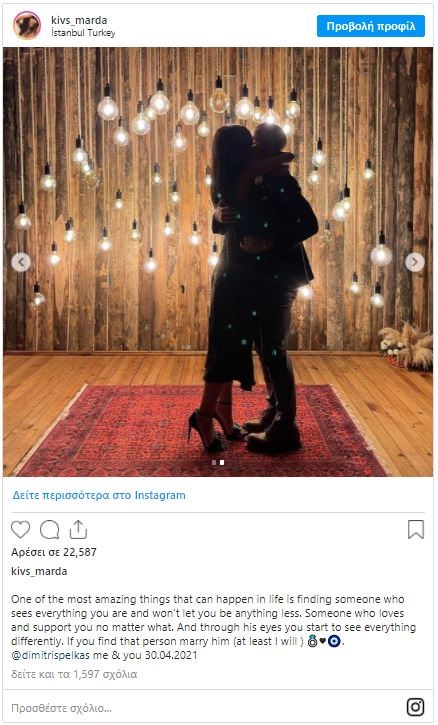Go to next photo arrow
Screen dimensions: 438x725
(x=415, y=262)
